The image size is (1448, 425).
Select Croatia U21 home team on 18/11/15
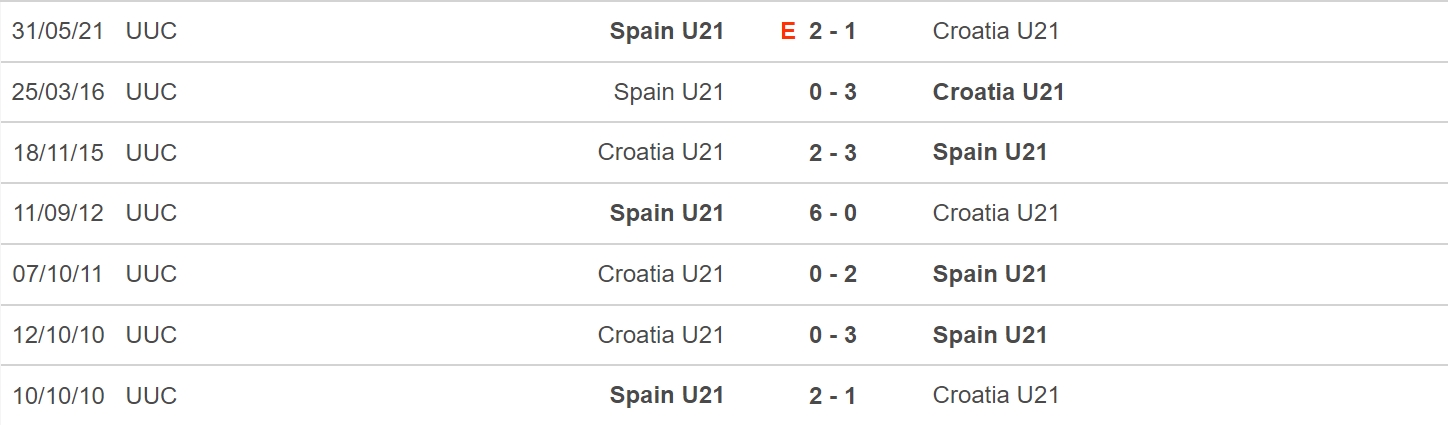click(x=661, y=152)
